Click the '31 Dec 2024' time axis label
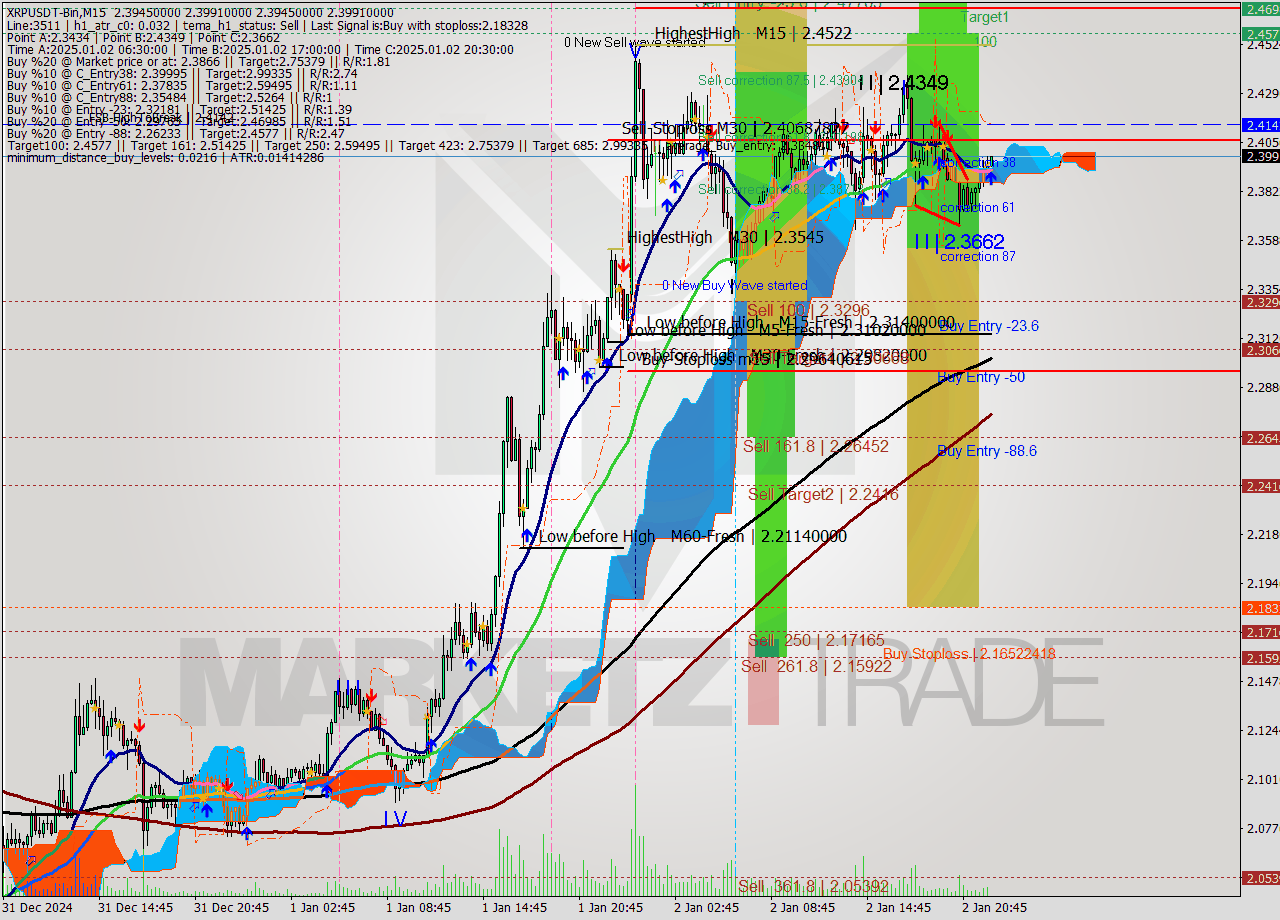Viewport: 1280px width, 920px height. 37,908
